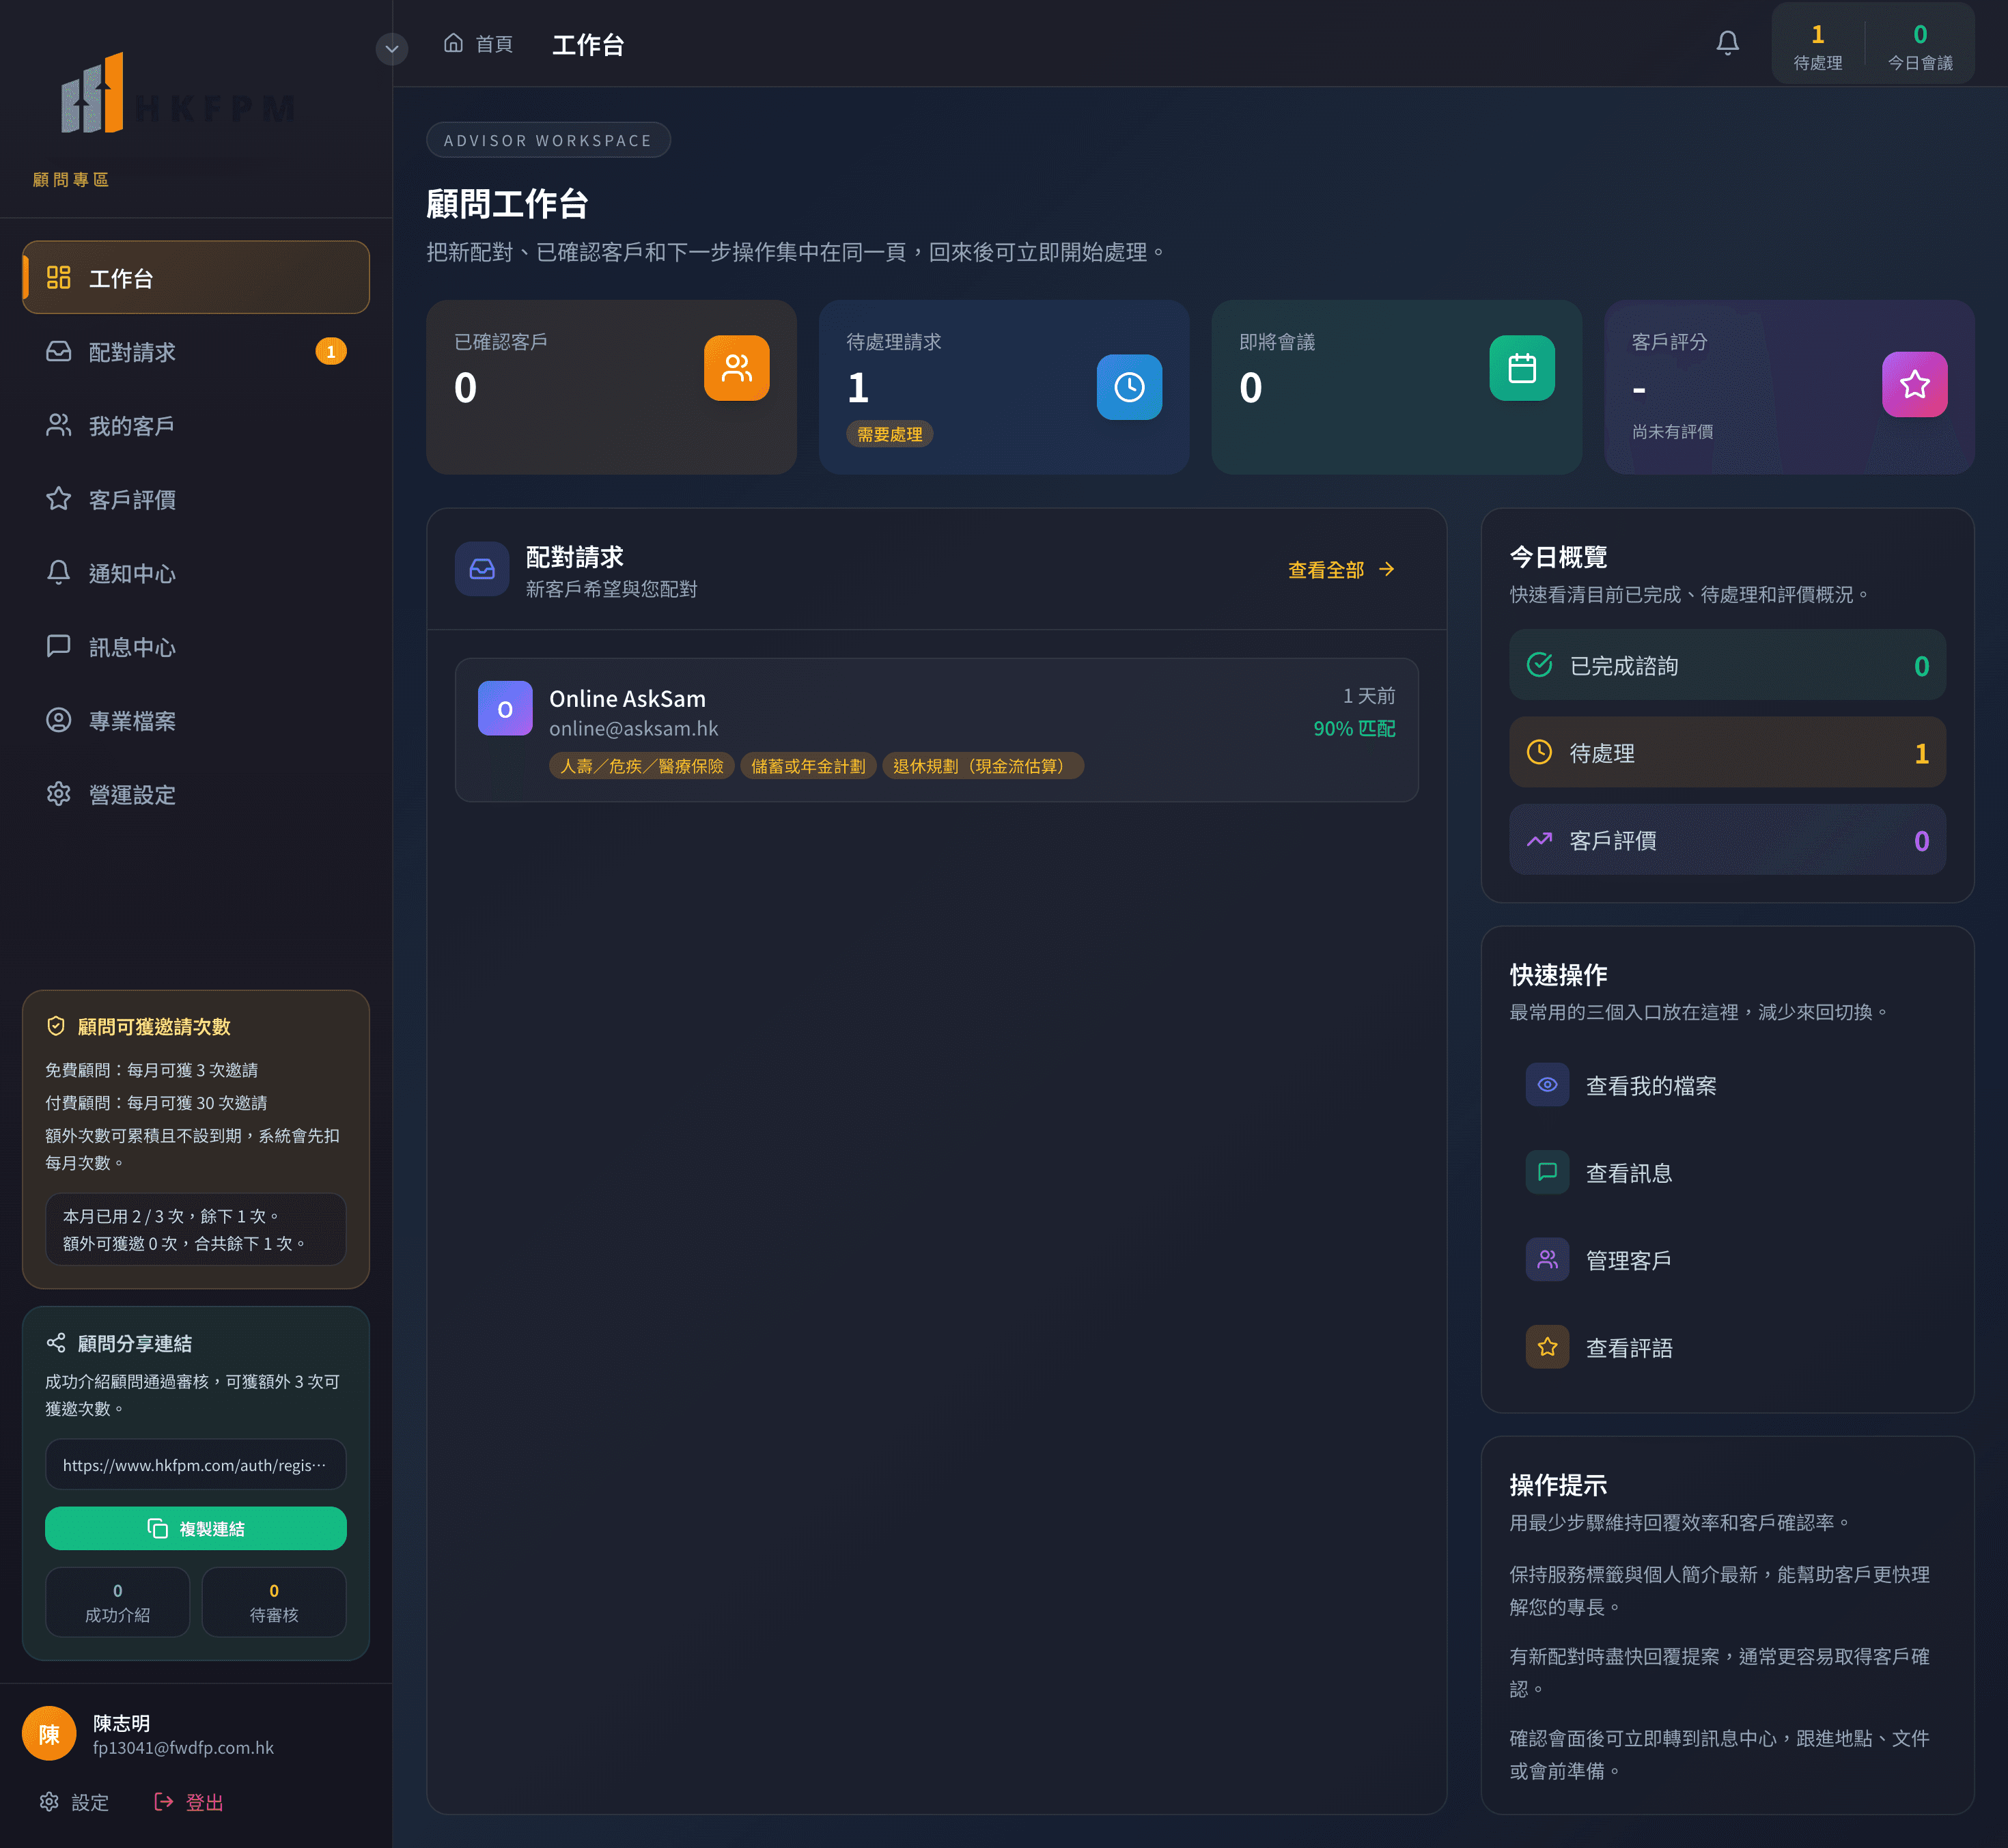Image resolution: width=2008 pixels, height=1848 pixels.
Task: Click the blue clock icon on 待處理請求 card
Action: pos(1129,387)
